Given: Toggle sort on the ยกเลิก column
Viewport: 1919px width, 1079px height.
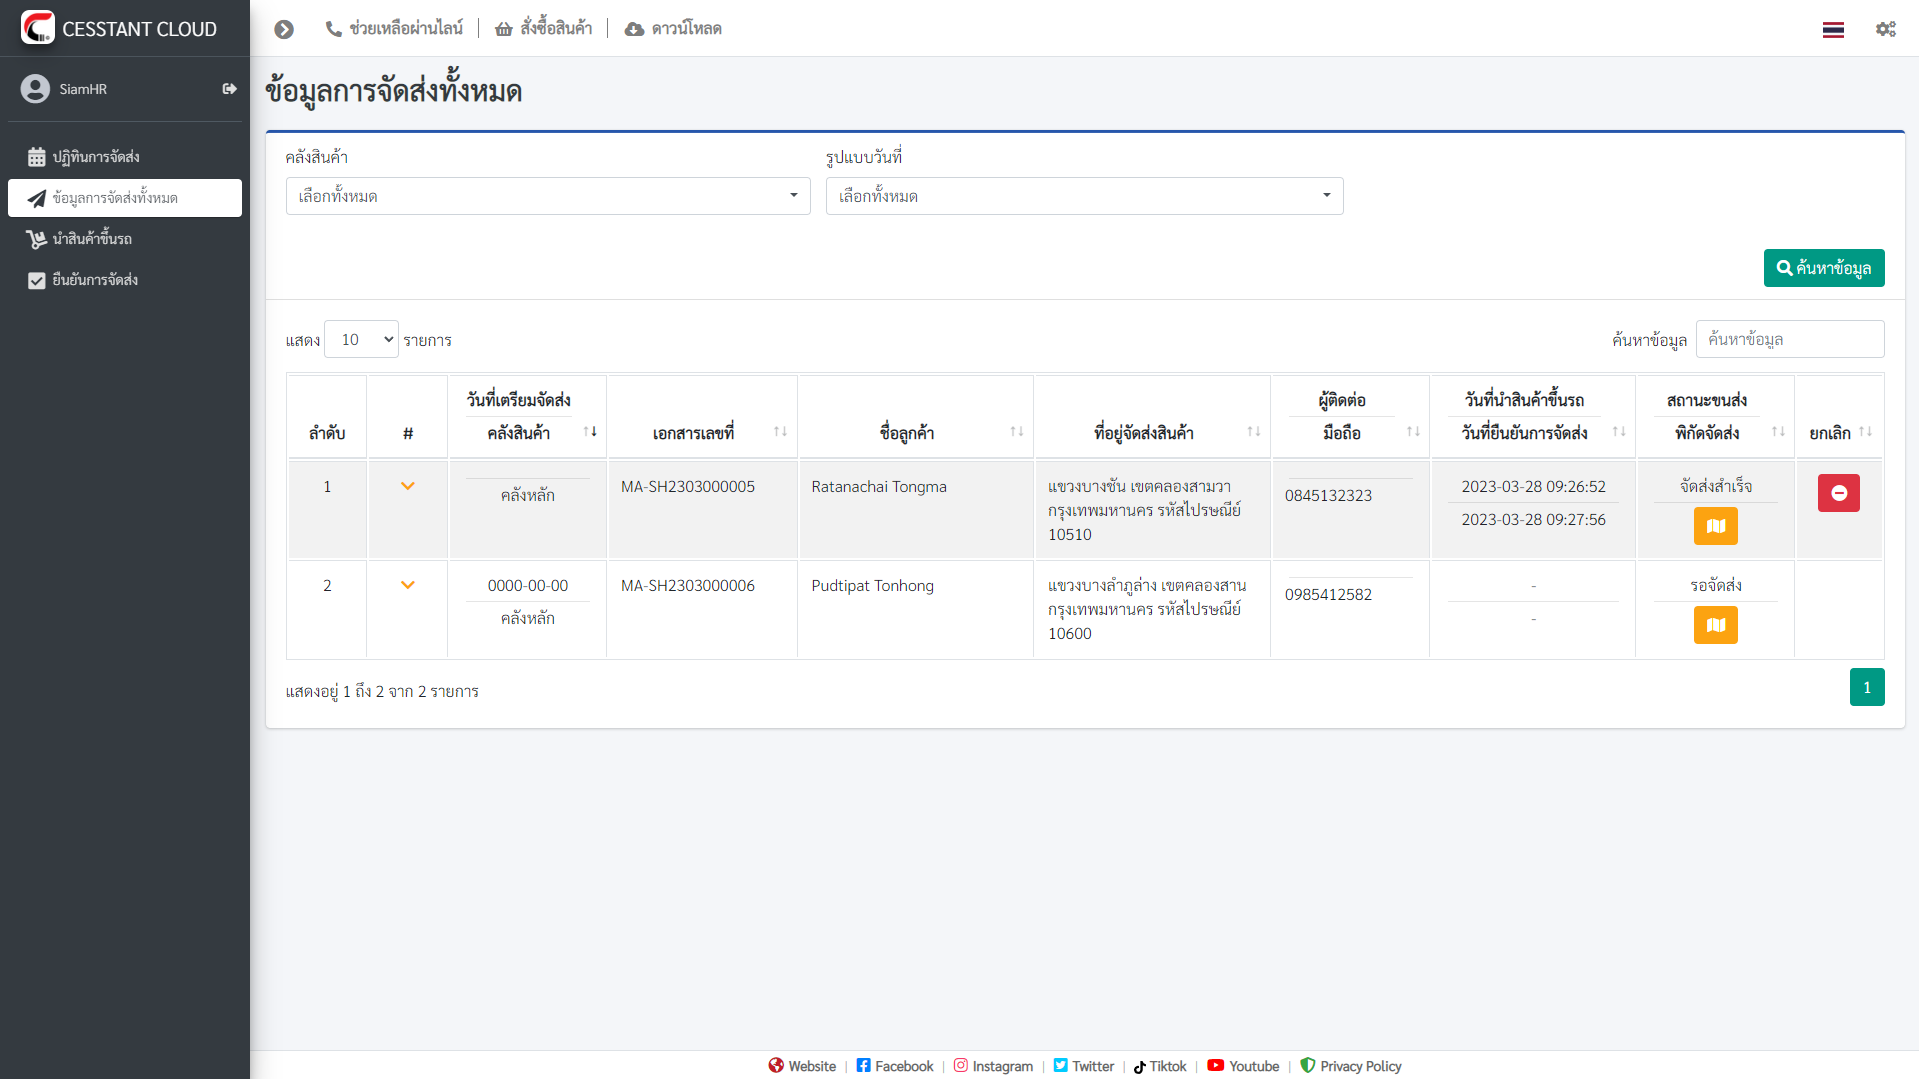Looking at the screenshot, I should (1865, 432).
